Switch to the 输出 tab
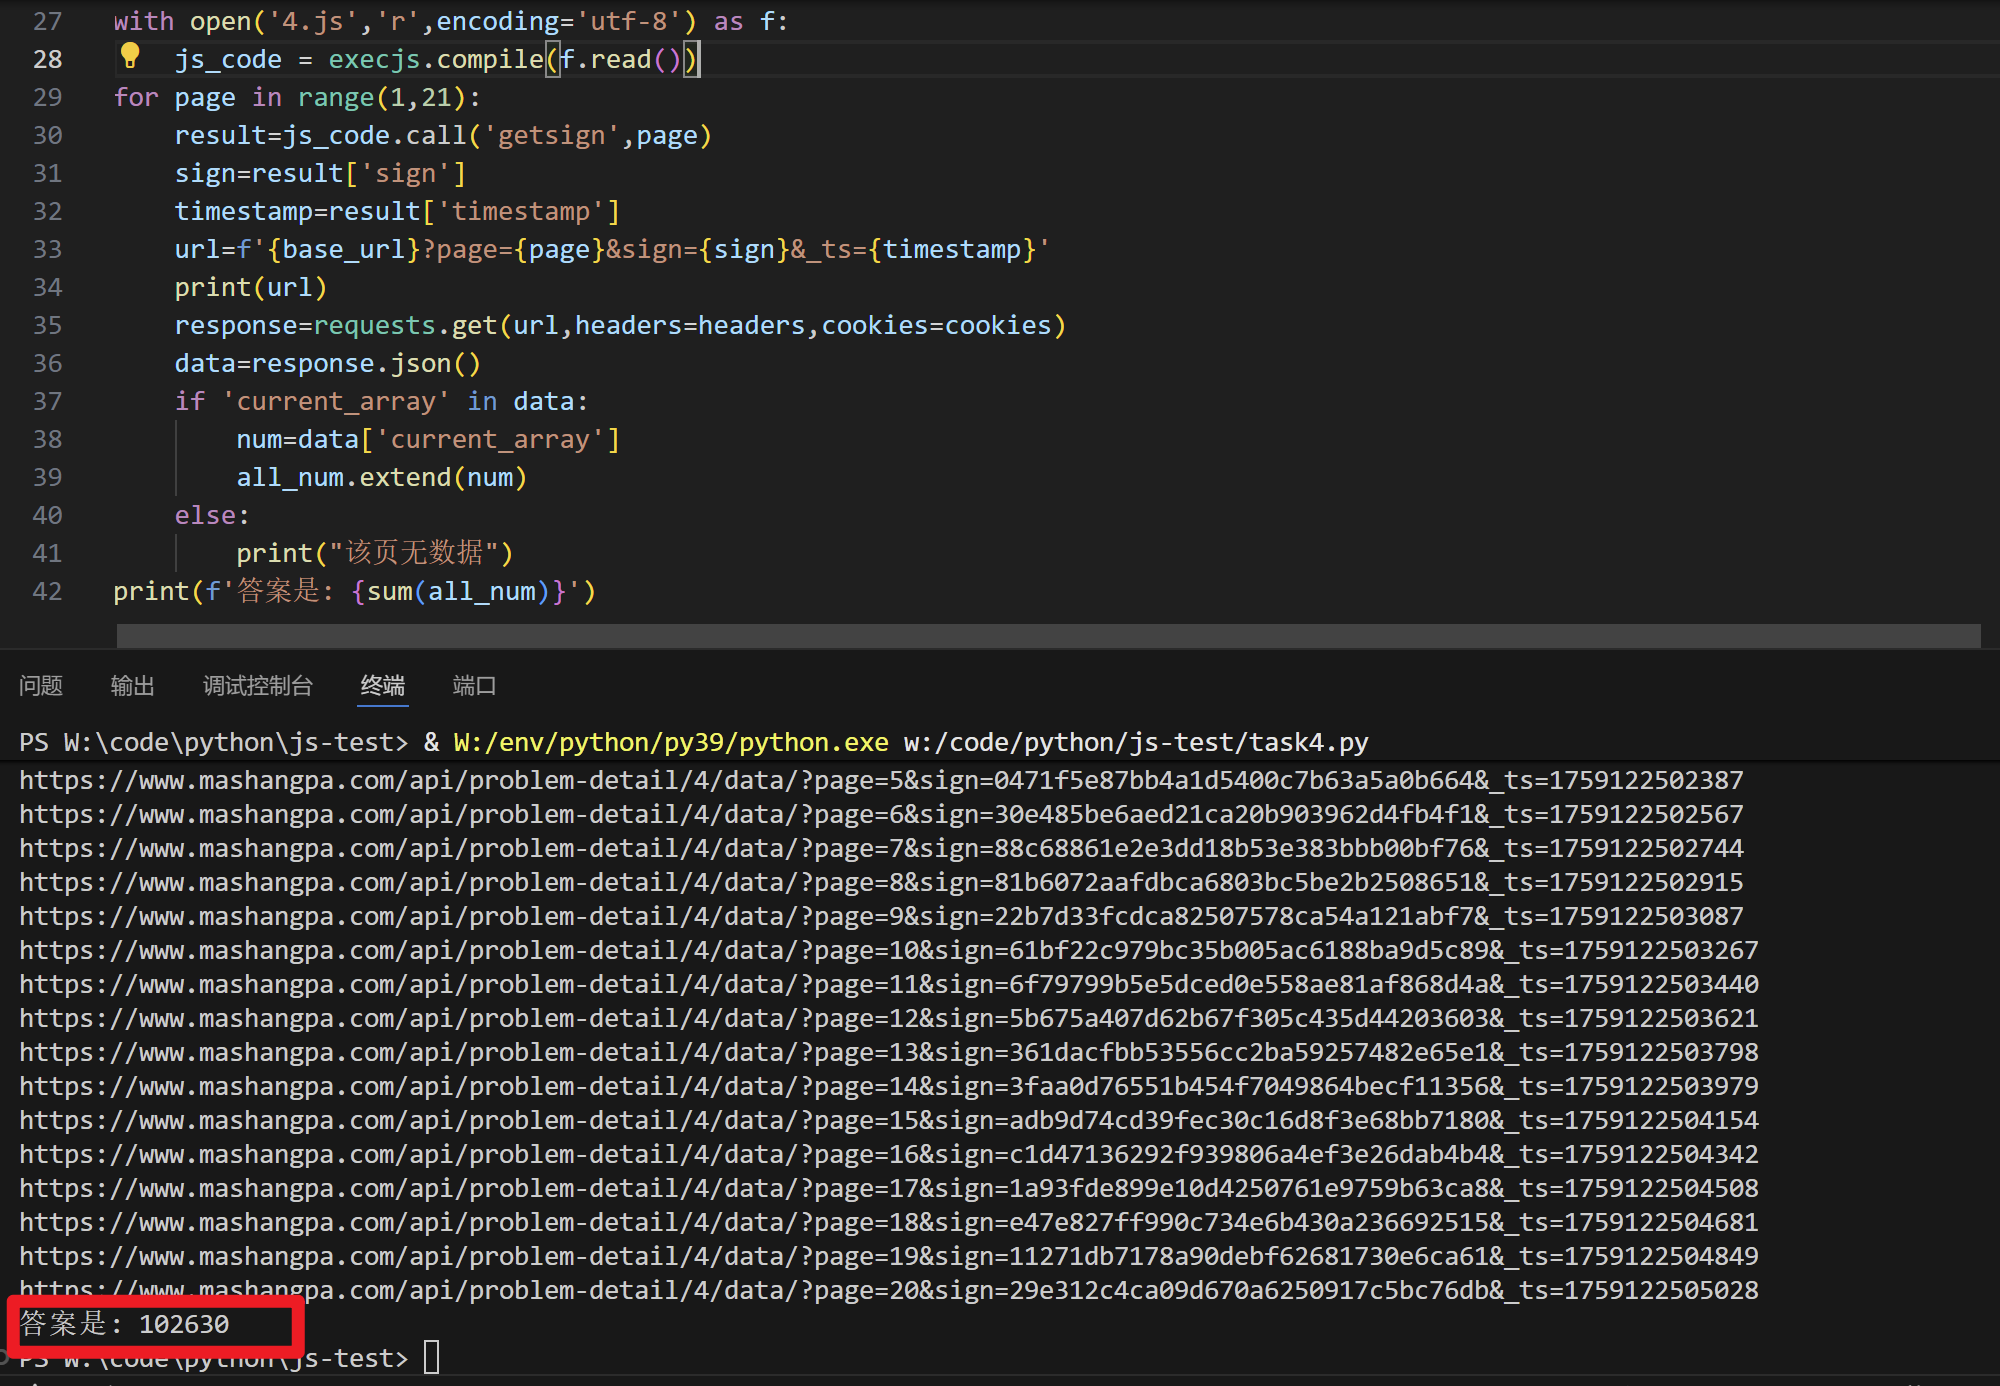Viewport: 2000px width, 1386px height. [132, 686]
